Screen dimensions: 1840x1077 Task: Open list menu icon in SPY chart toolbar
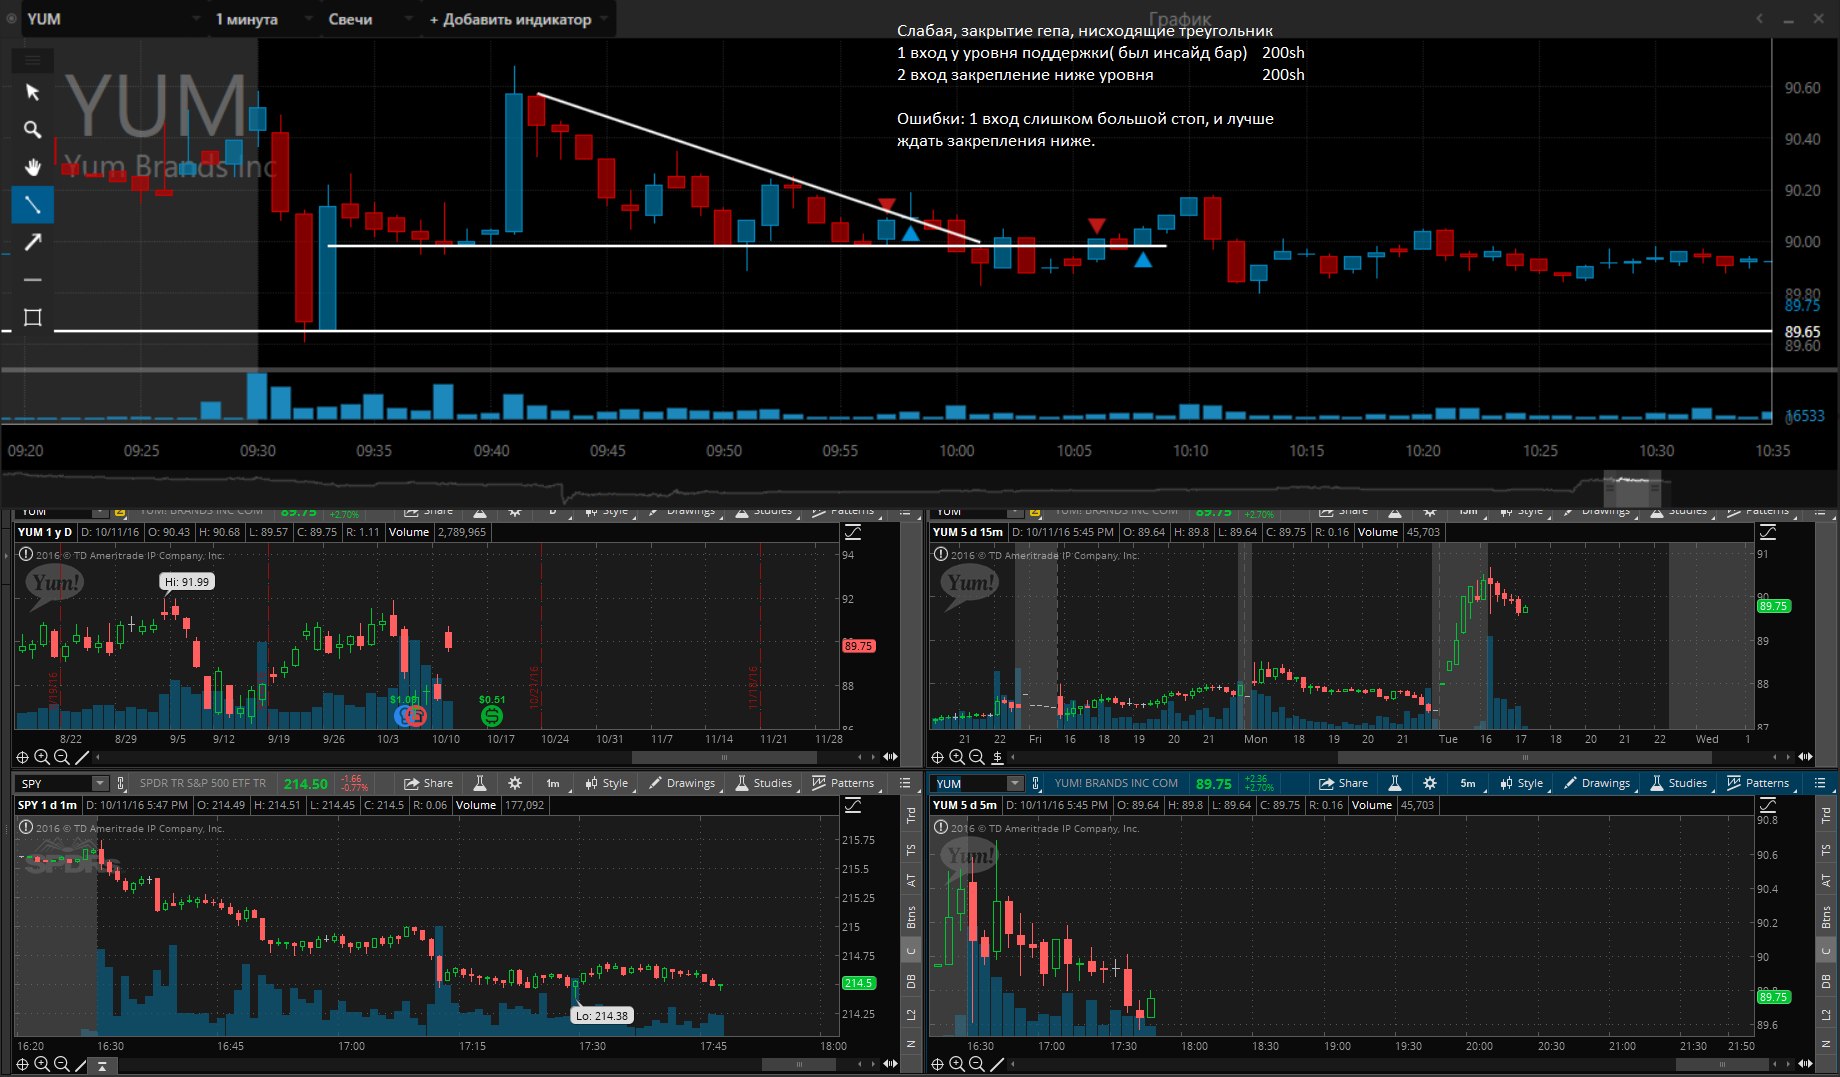pos(905,783)
